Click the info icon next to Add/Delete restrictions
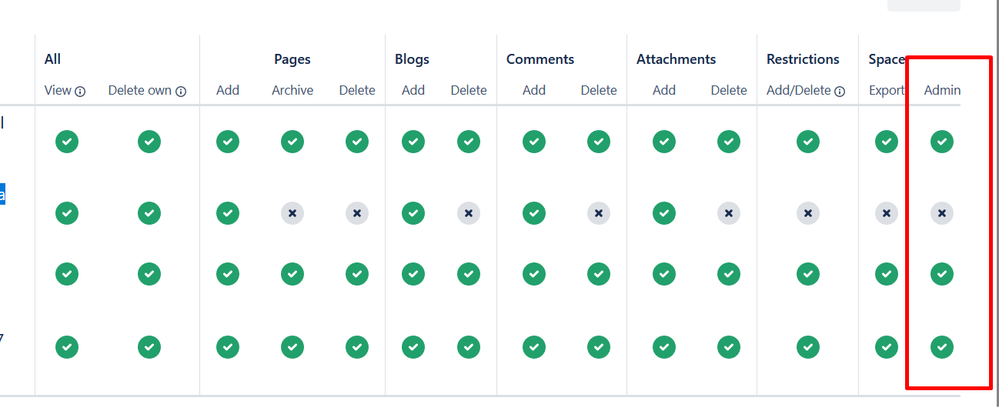 coord(840,91)
